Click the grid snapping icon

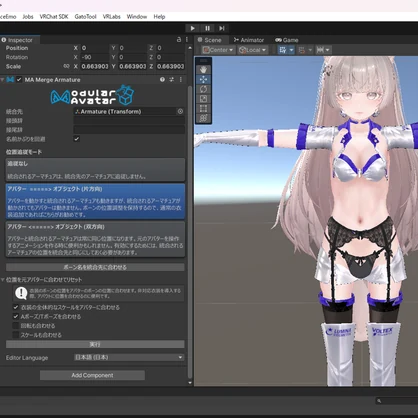[x=302, y=50]
